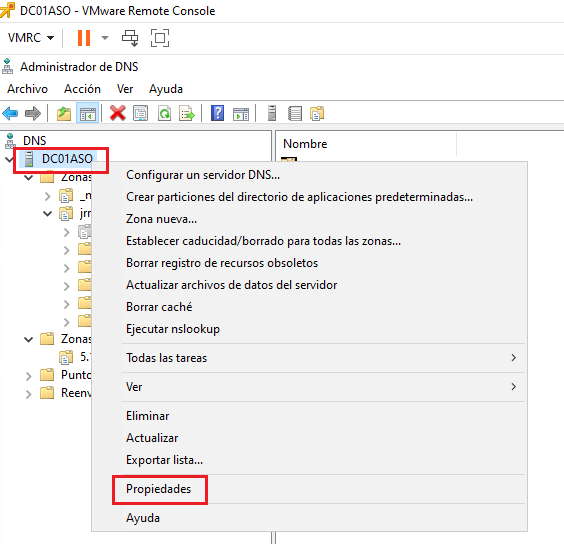Choose Establecer caducidad/borrado para todas las zonas
This screenshot has width=564, height=544.
(309, 241)
